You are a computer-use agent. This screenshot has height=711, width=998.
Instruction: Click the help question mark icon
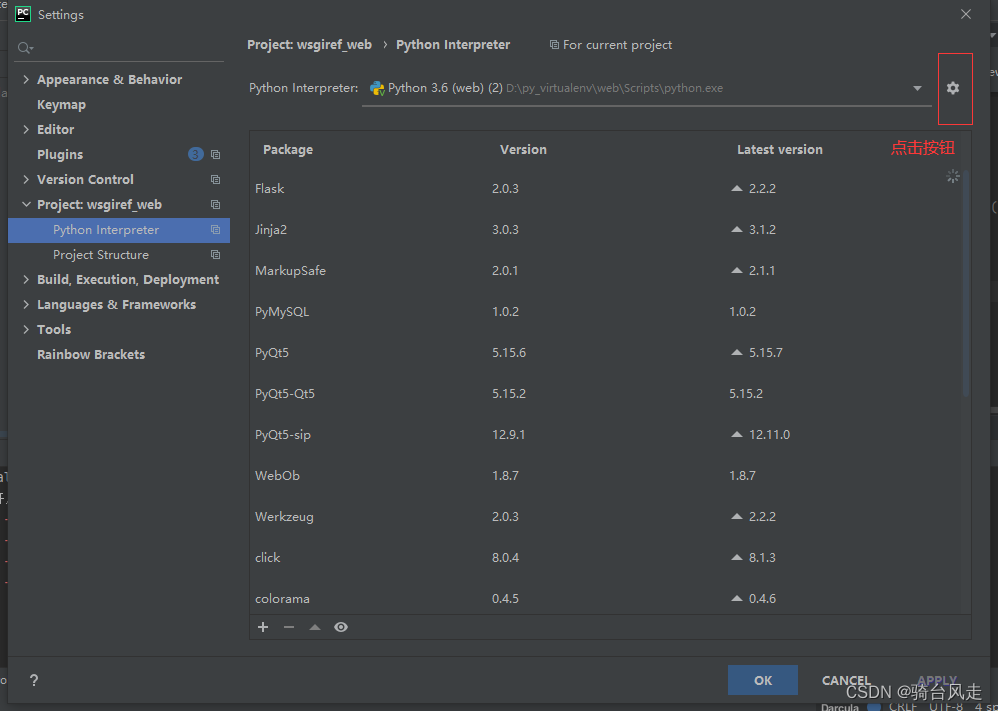click(34, 680)
